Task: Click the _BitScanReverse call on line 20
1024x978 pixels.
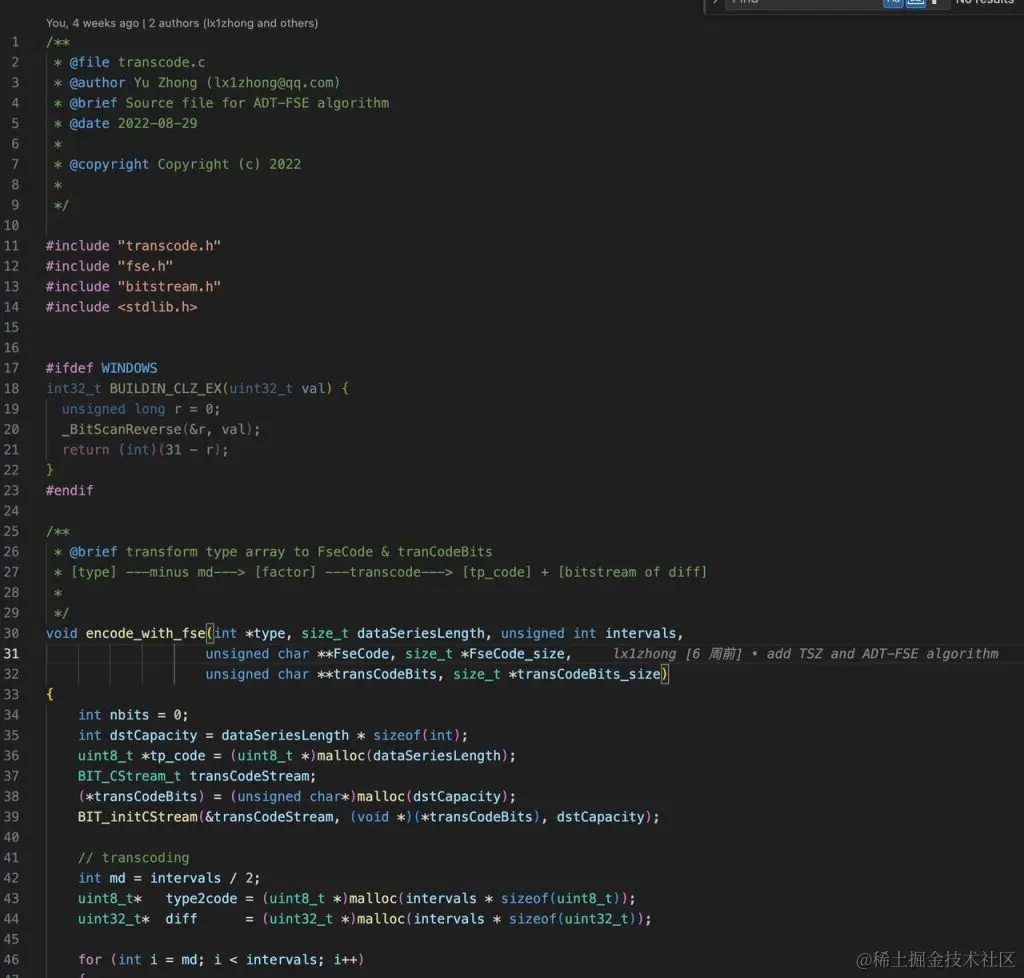Action: [x=116, y=429]
